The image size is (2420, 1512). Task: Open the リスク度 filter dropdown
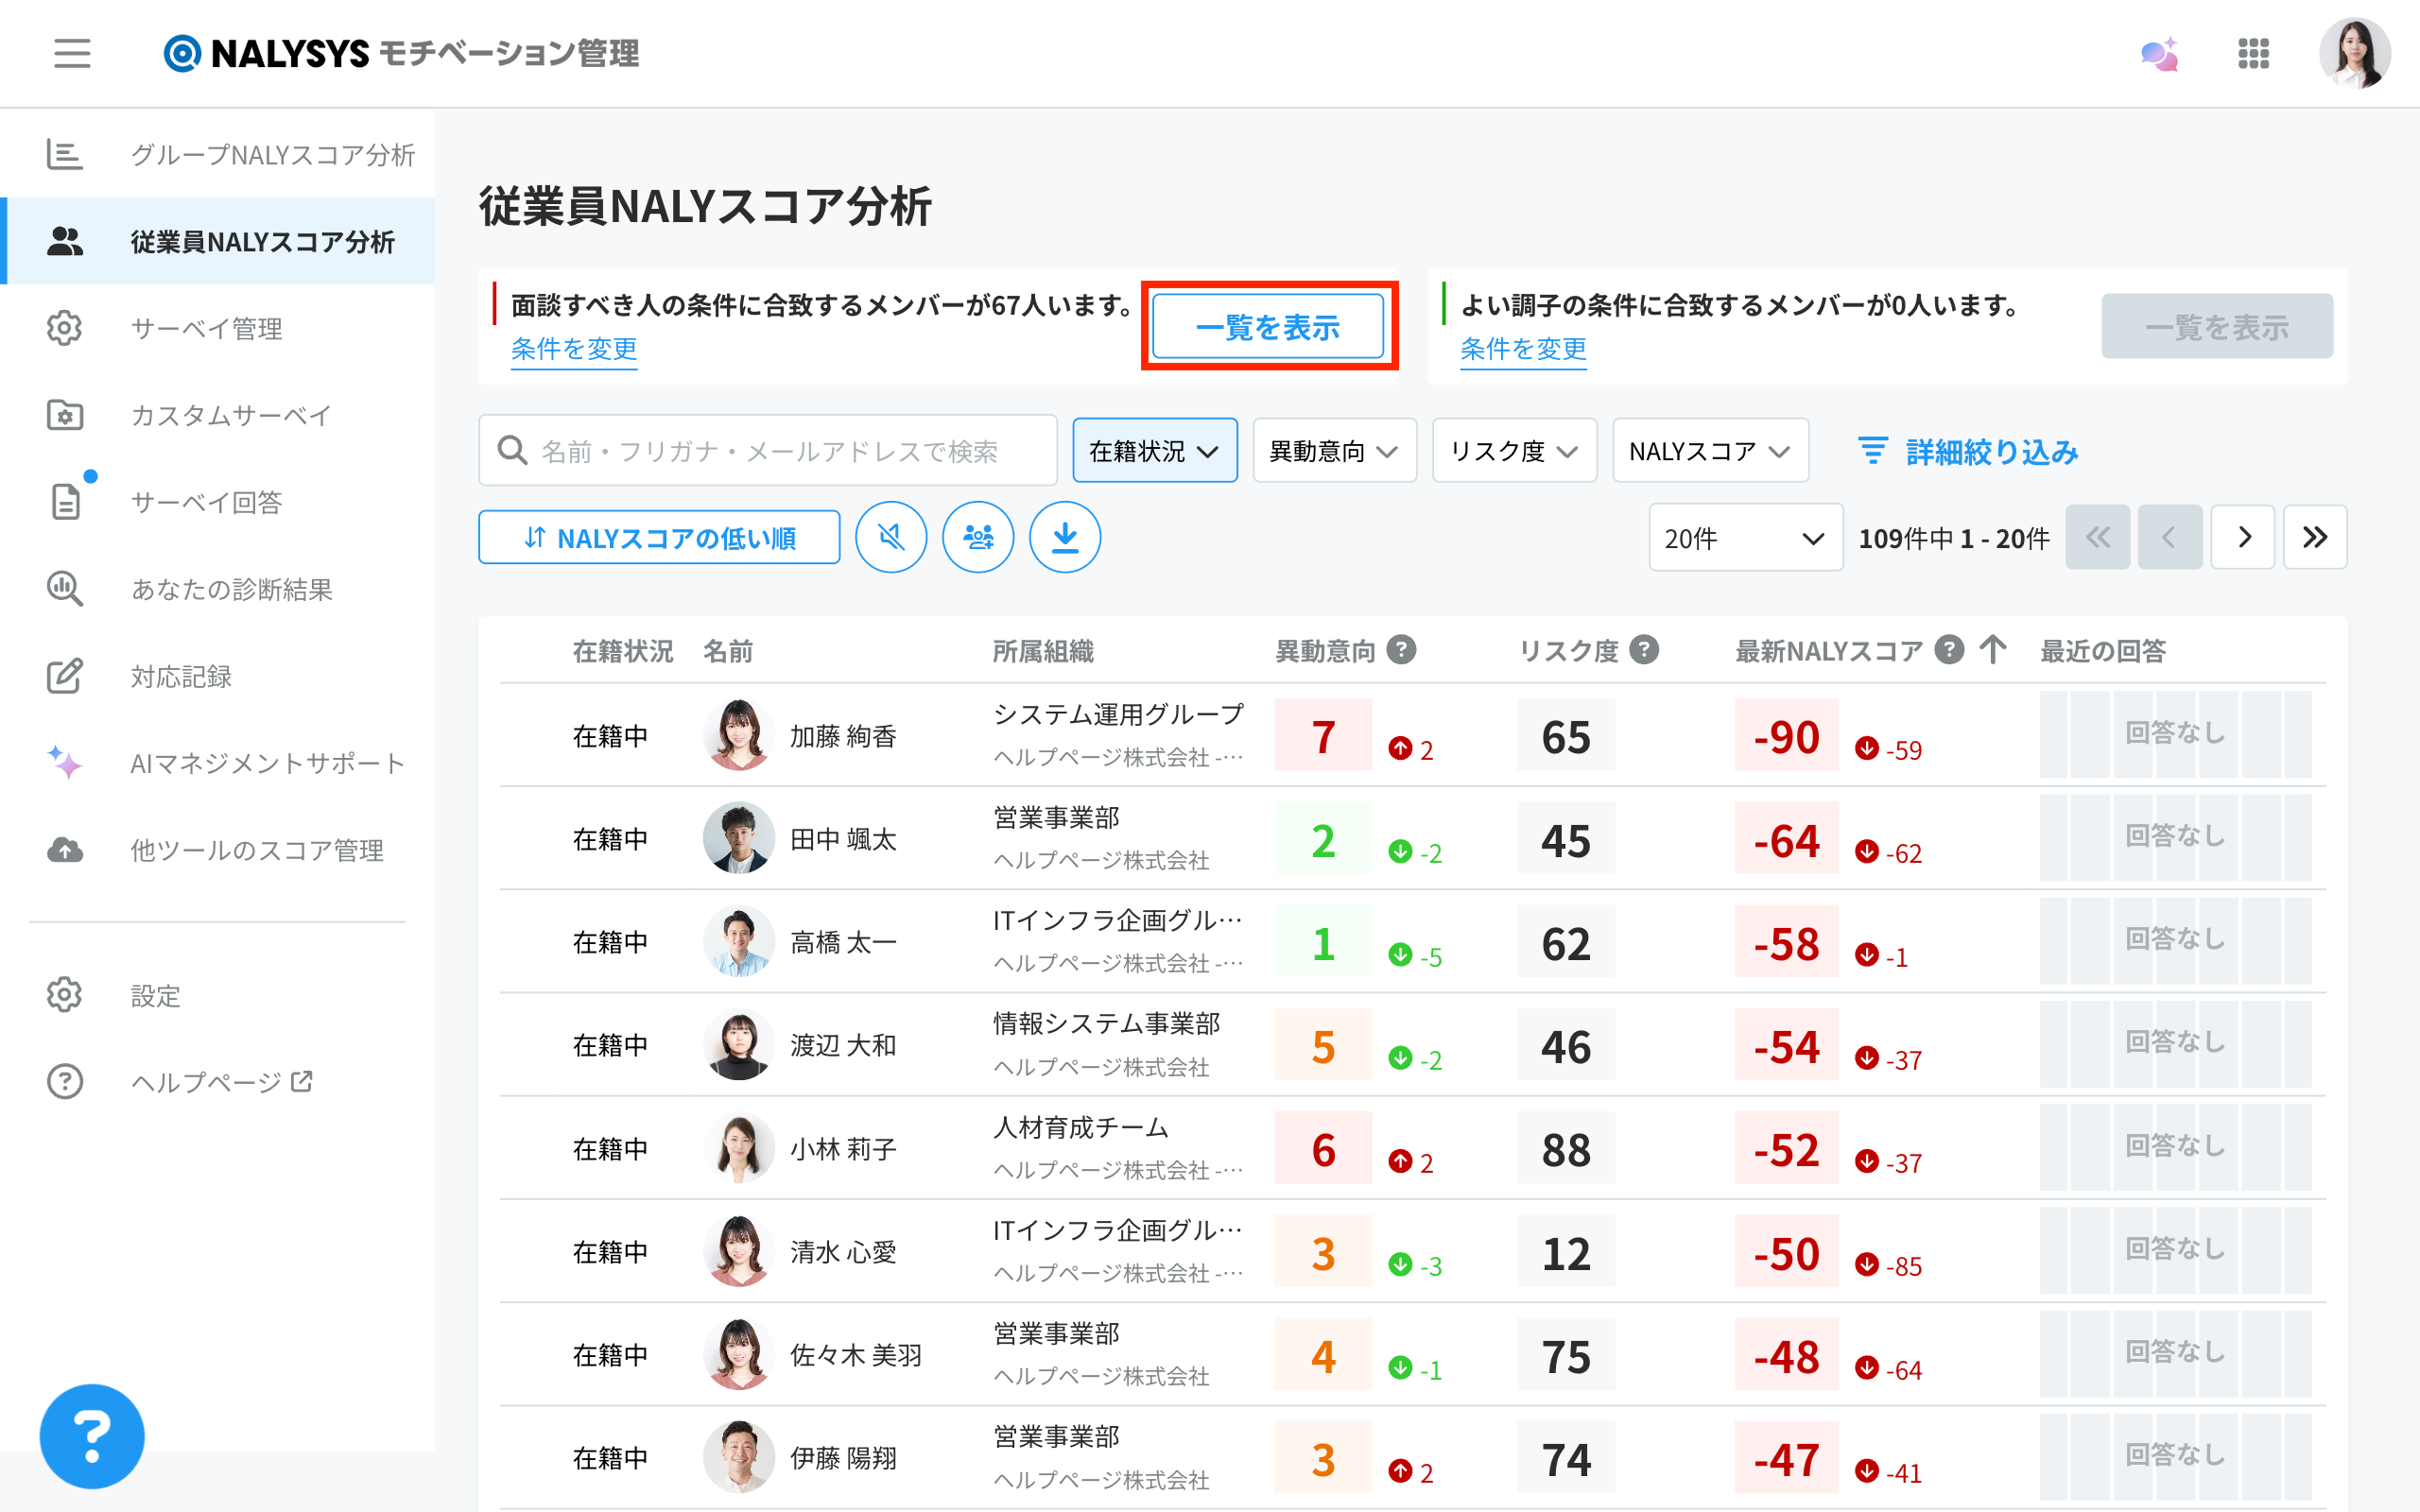1513,451
